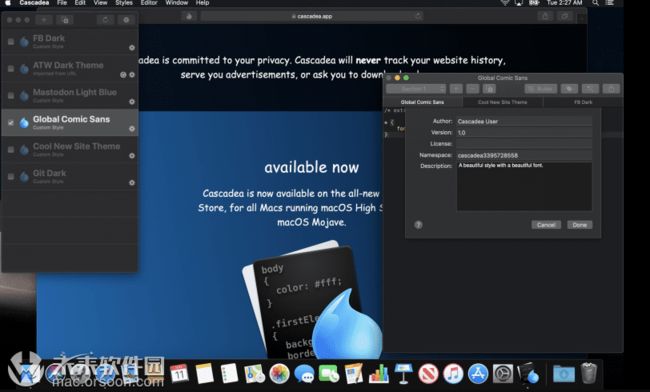Show all tabs in Safari
This screenshot has height=392, width=650.
[565, 16]
